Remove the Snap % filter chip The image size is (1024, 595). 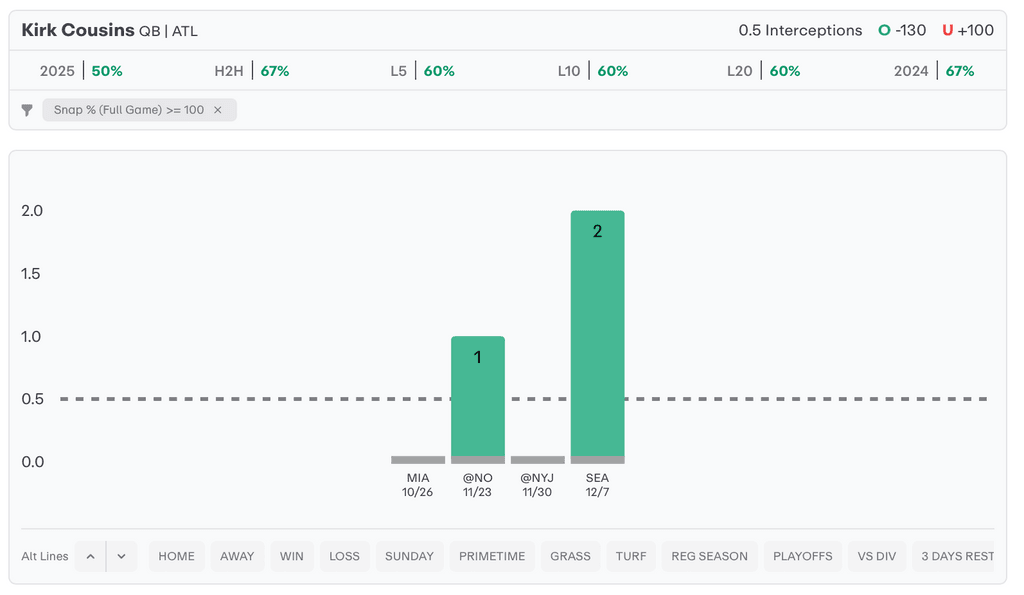point(218,110)
